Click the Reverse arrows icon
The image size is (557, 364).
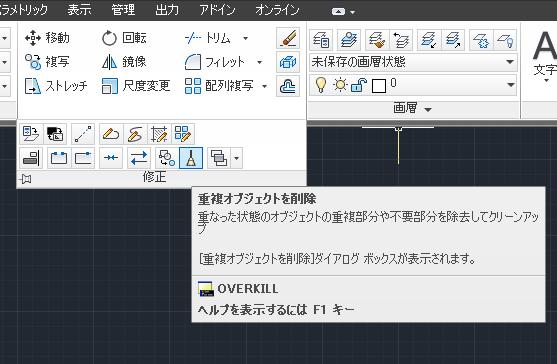139,158
